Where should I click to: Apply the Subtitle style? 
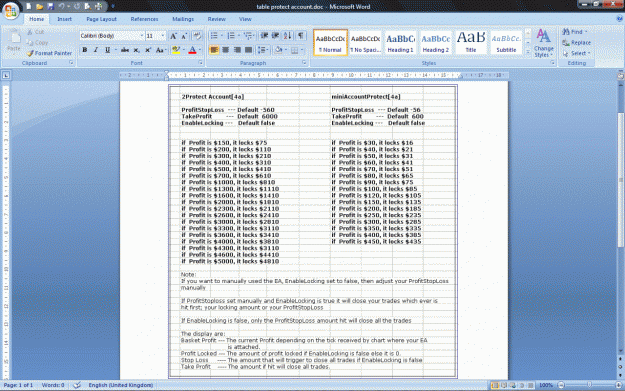tap(506, 43)
